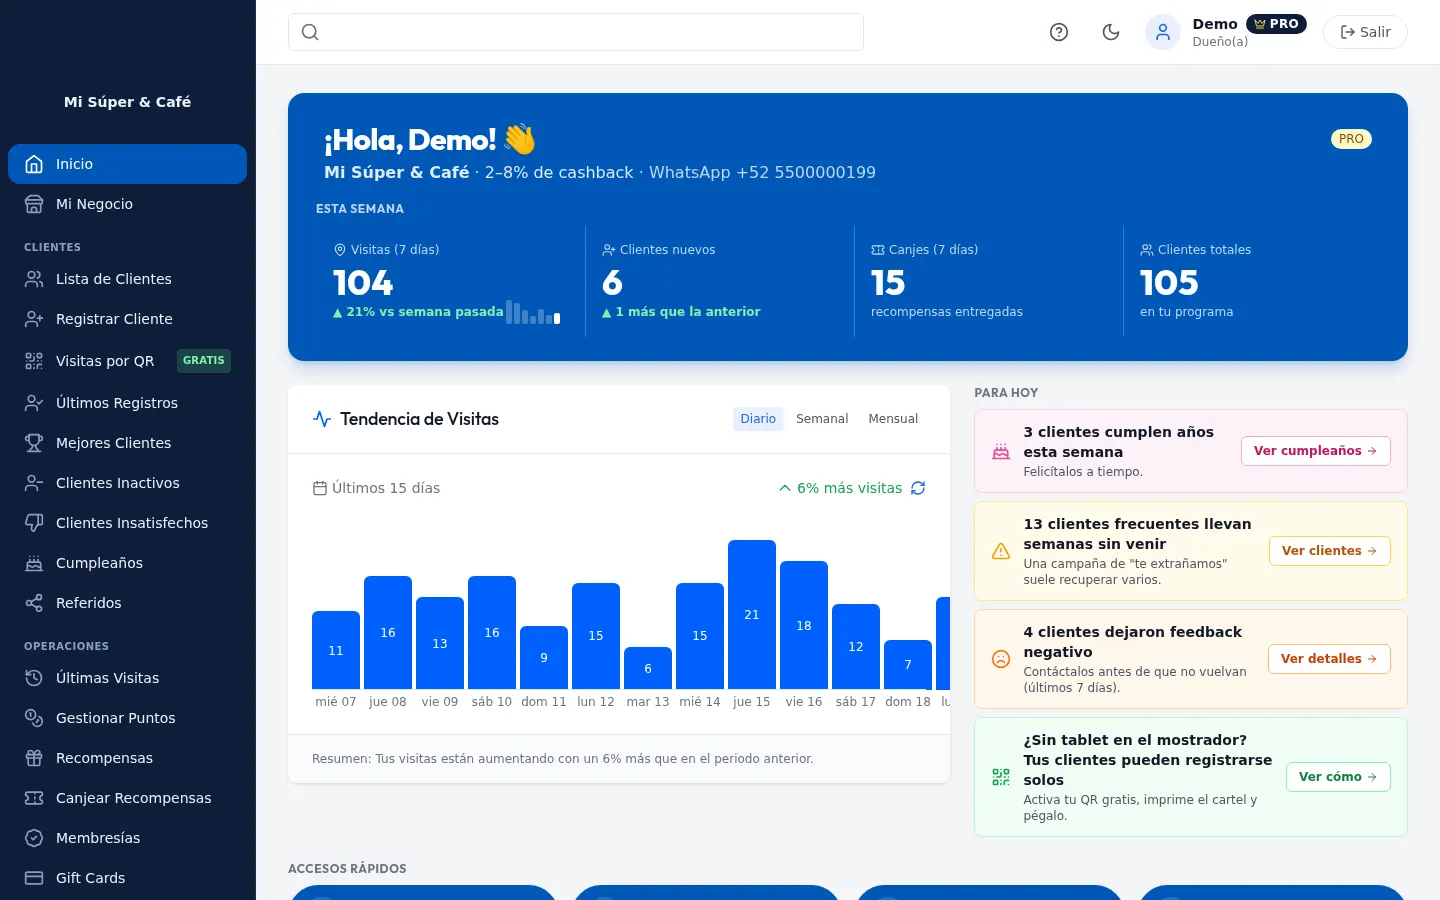Switch to the Diario tab
Viewport: 1440px width, 900px height.
tap(758, 419)
